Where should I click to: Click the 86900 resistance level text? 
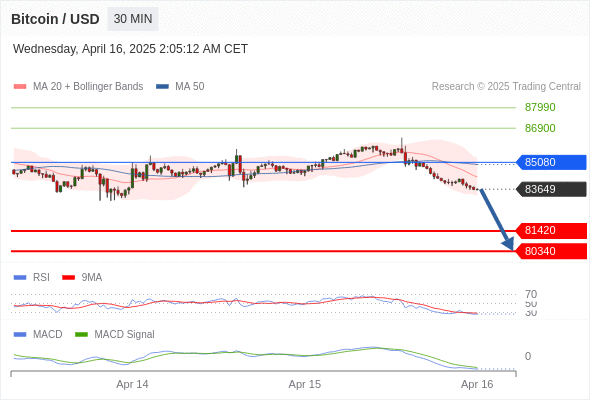click(x=540, y=128)
